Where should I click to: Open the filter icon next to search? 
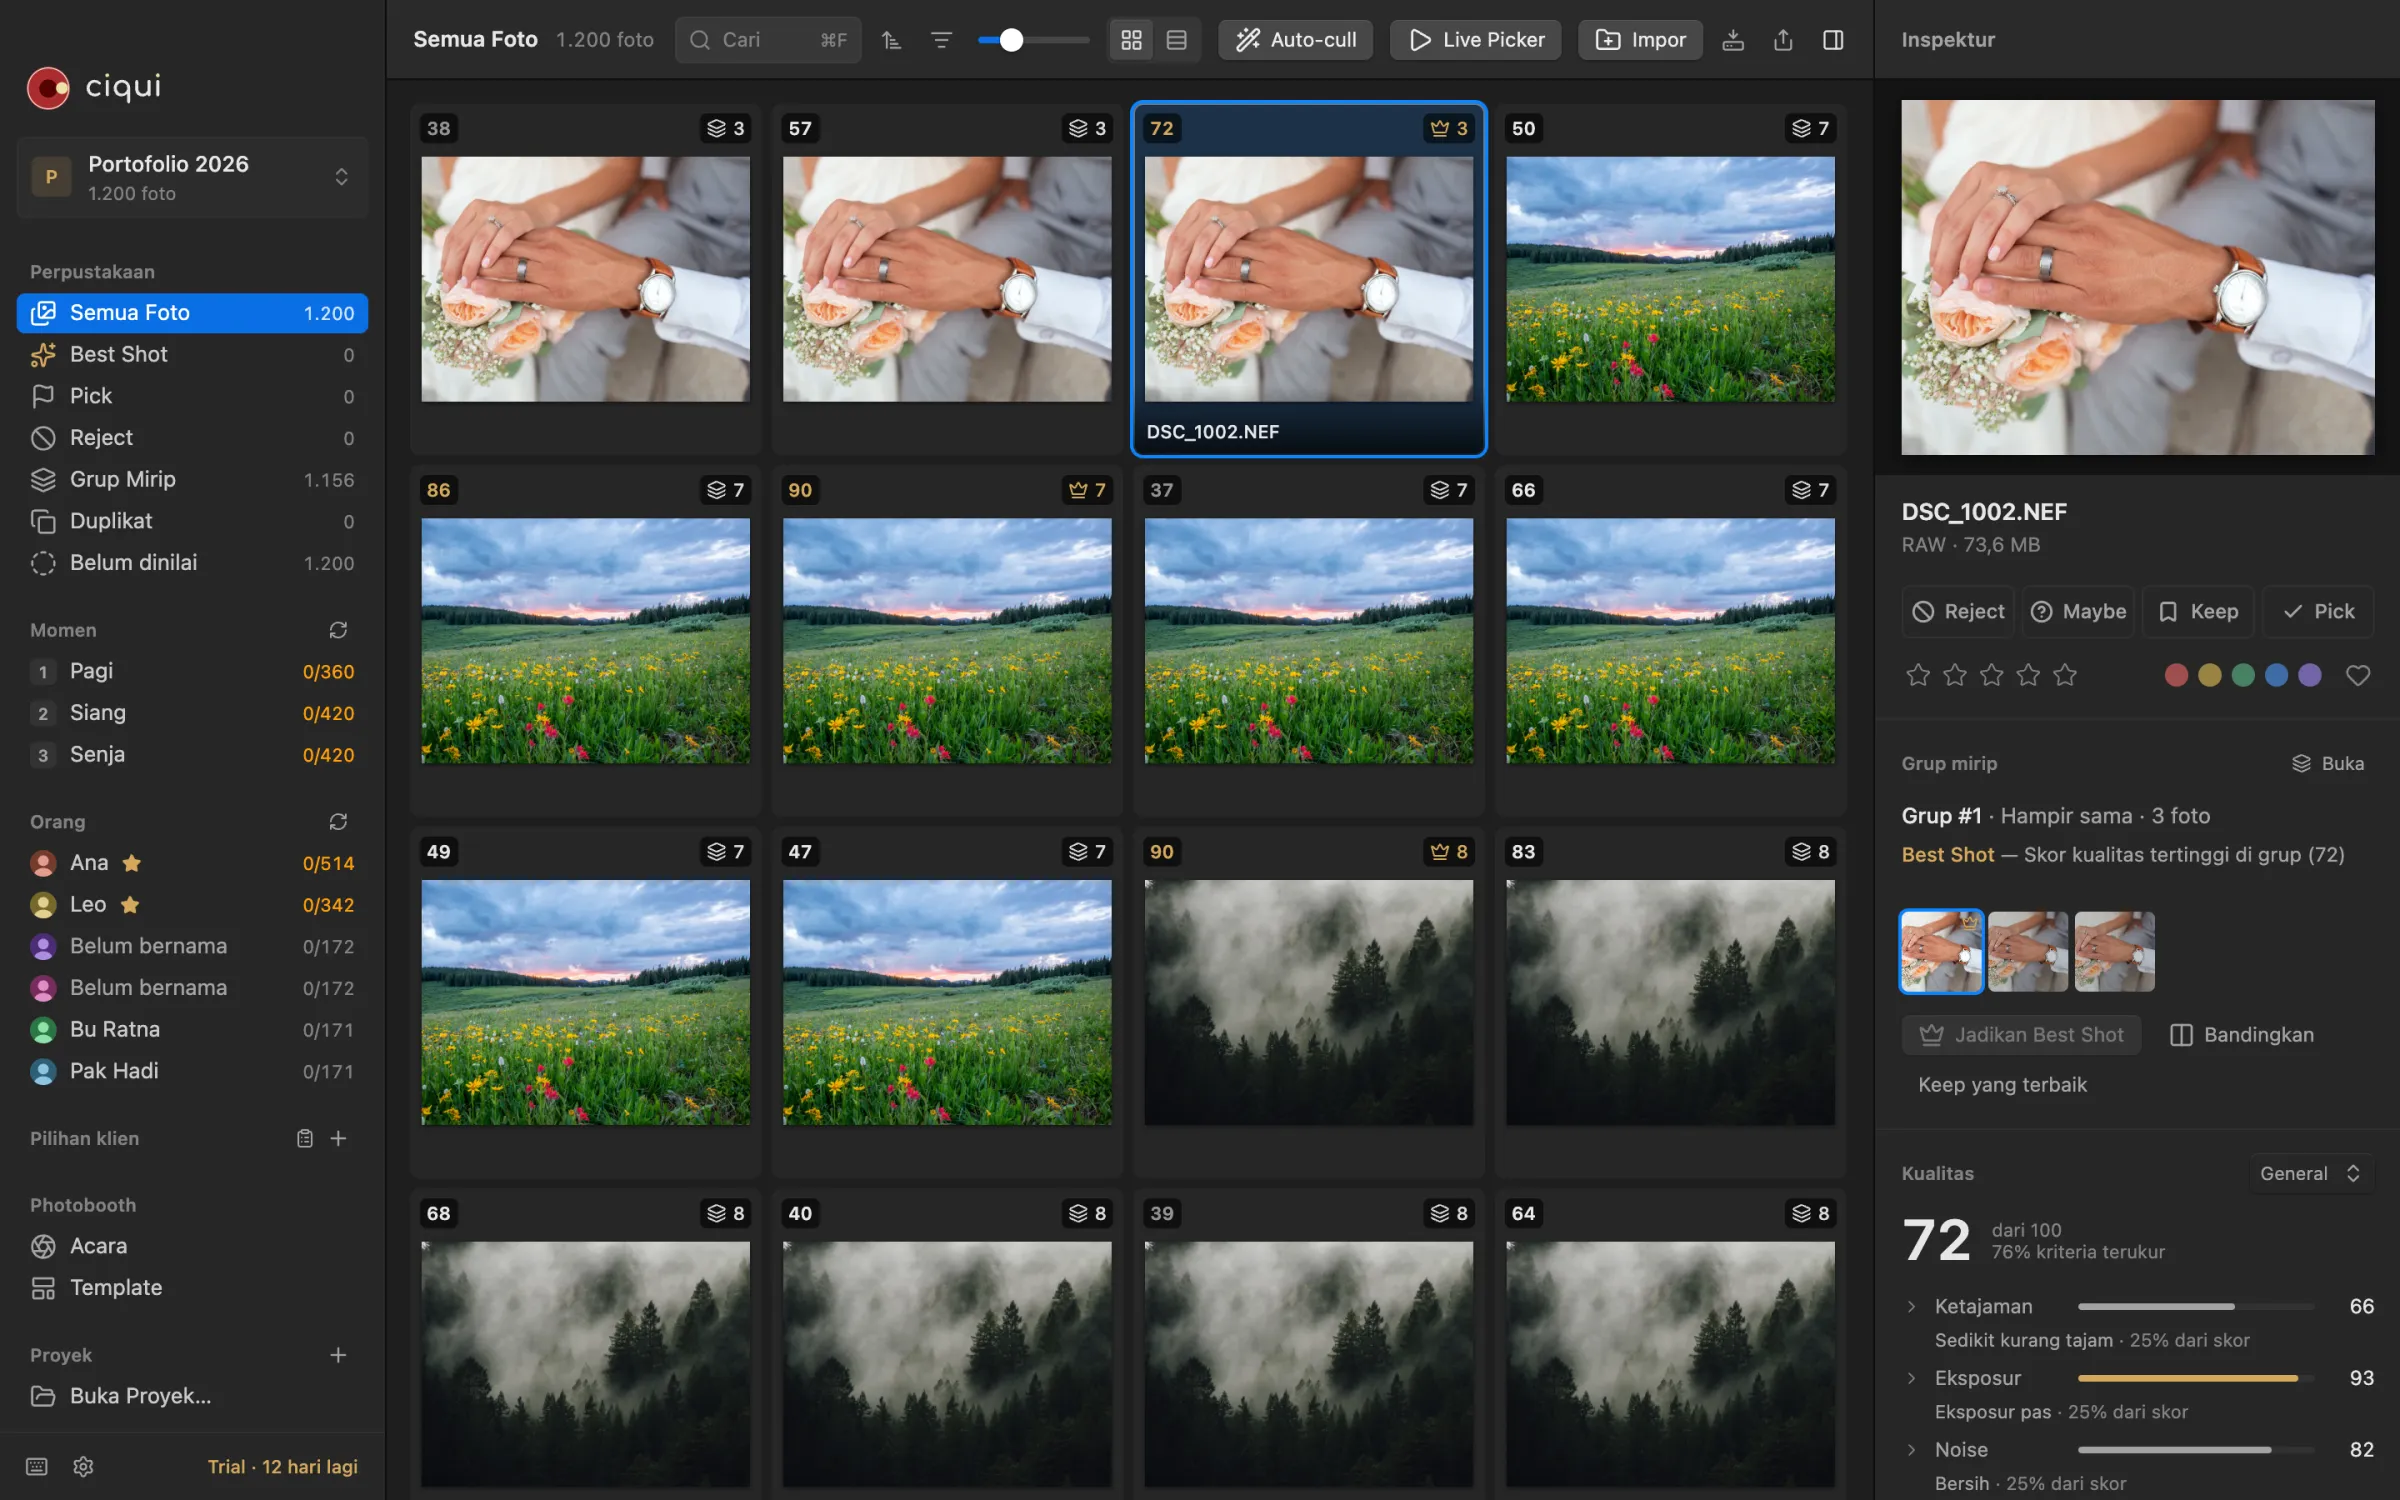click(x=941, y=40)
